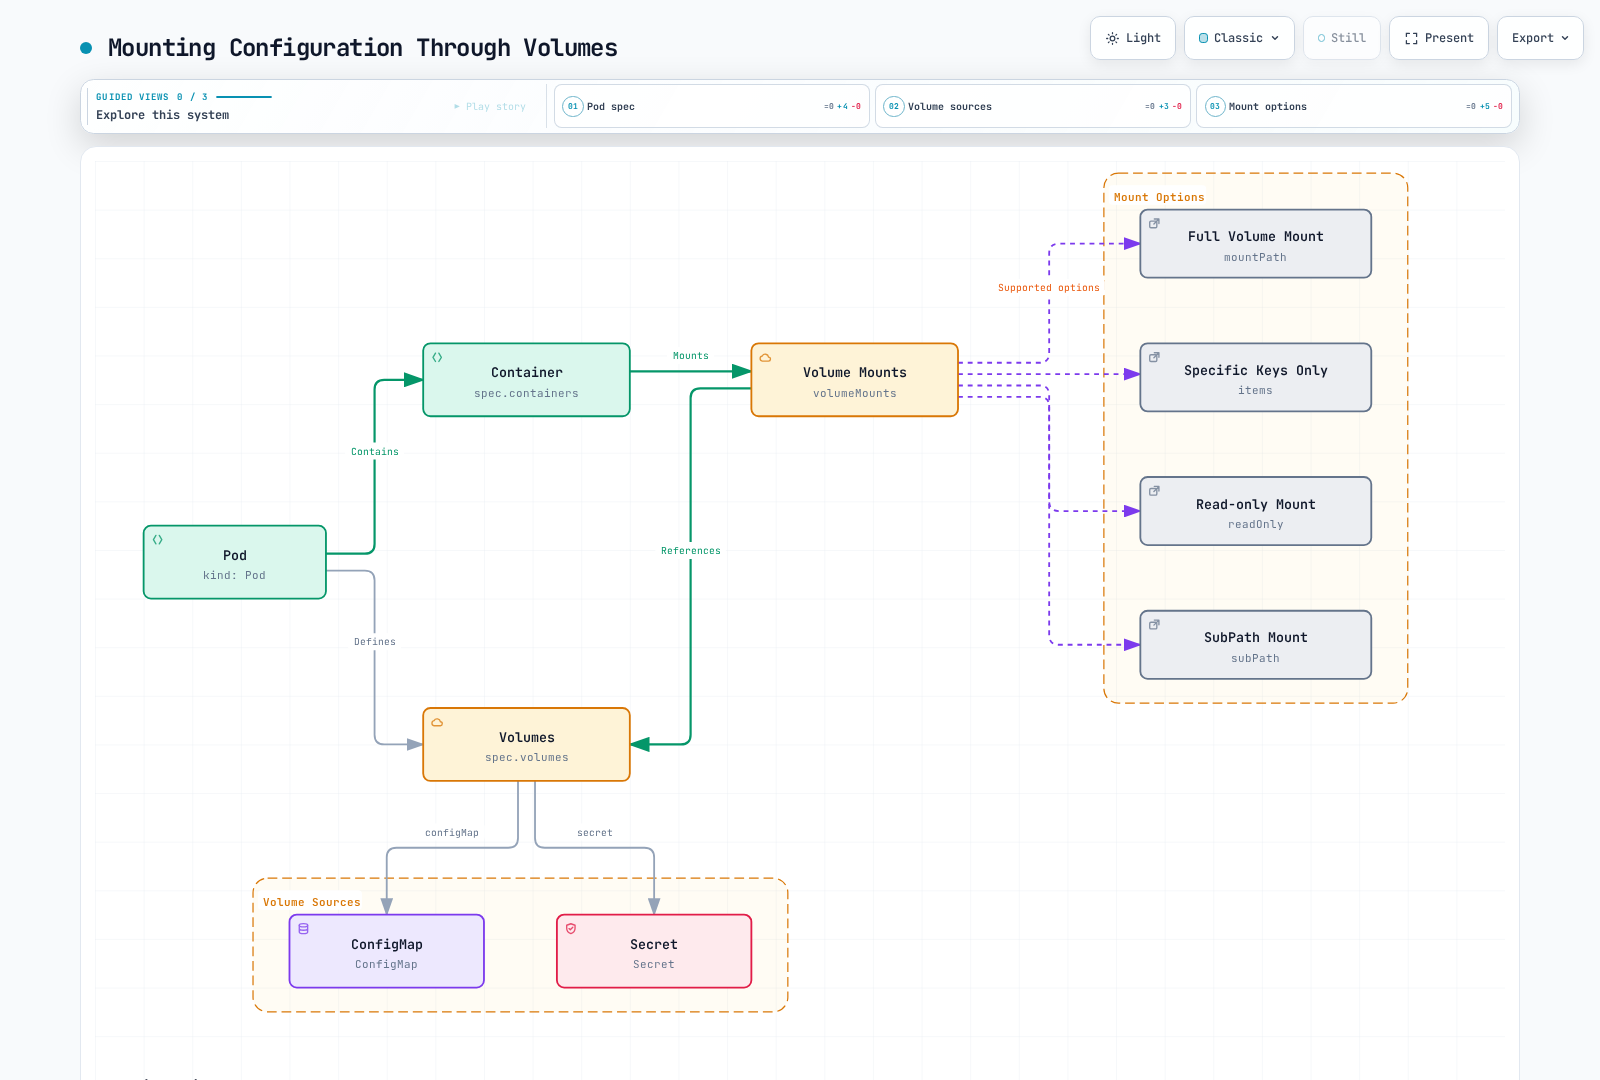Select the Pod node
The image size is (1600, 1080).
(235, 562)
